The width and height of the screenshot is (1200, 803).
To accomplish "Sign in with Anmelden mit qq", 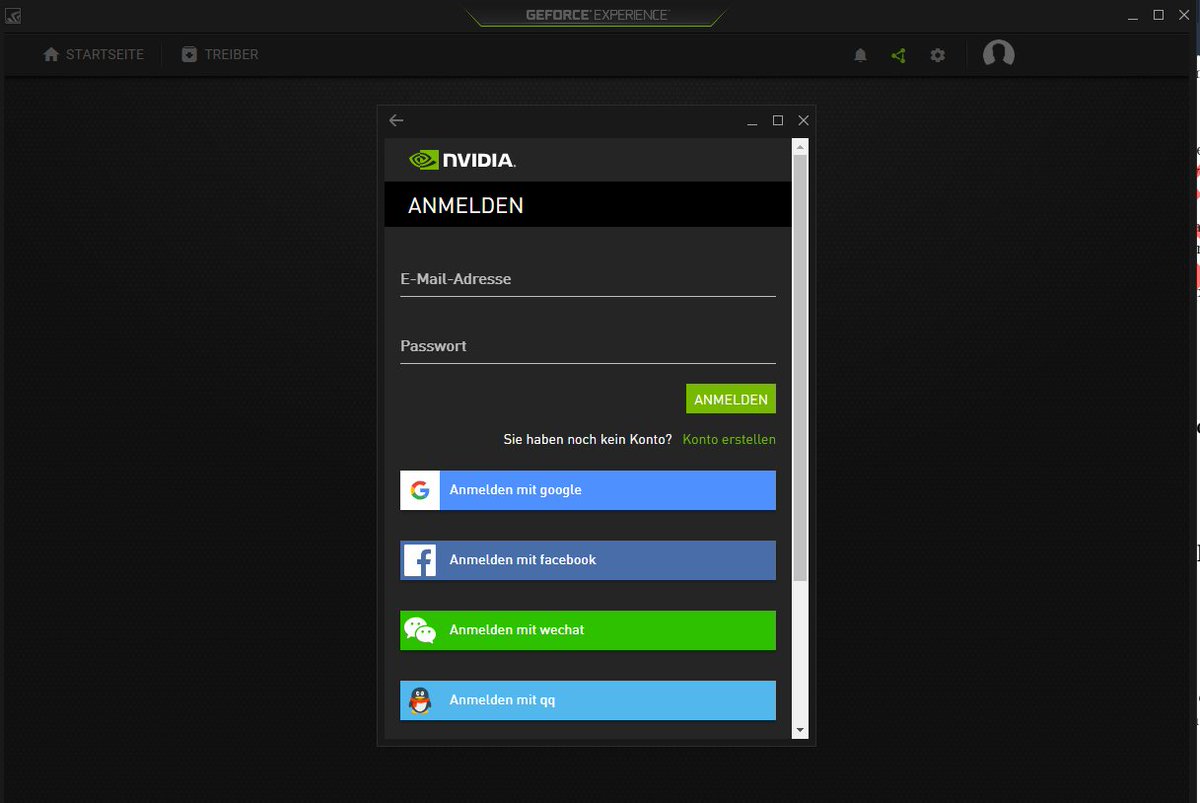I will [x=588, y=701].
